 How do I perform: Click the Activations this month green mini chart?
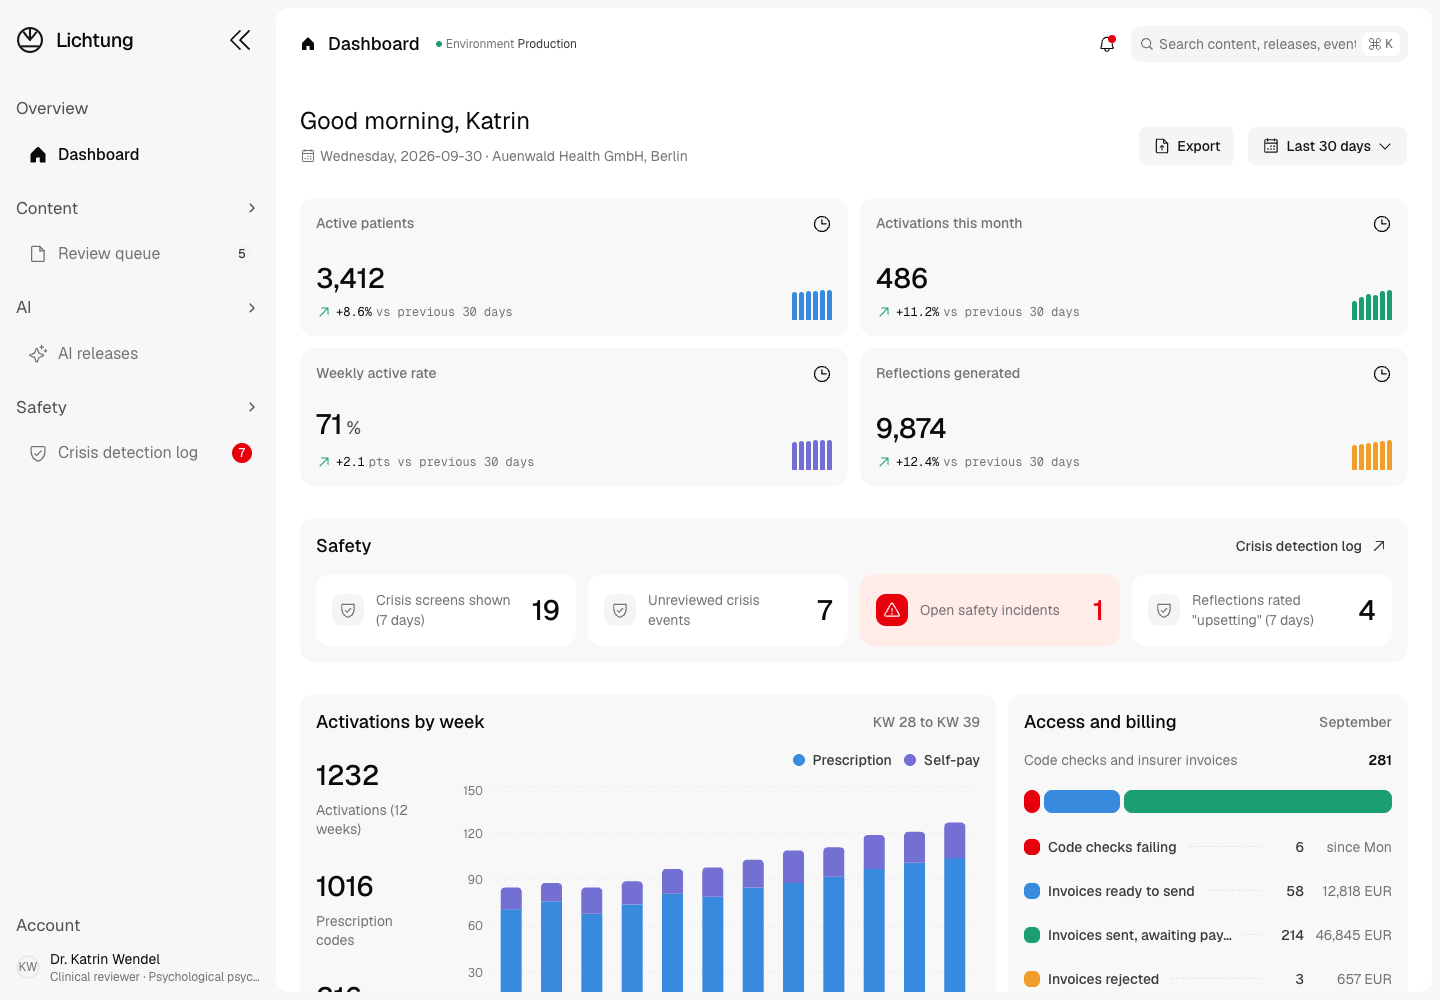coord(1372,305)
